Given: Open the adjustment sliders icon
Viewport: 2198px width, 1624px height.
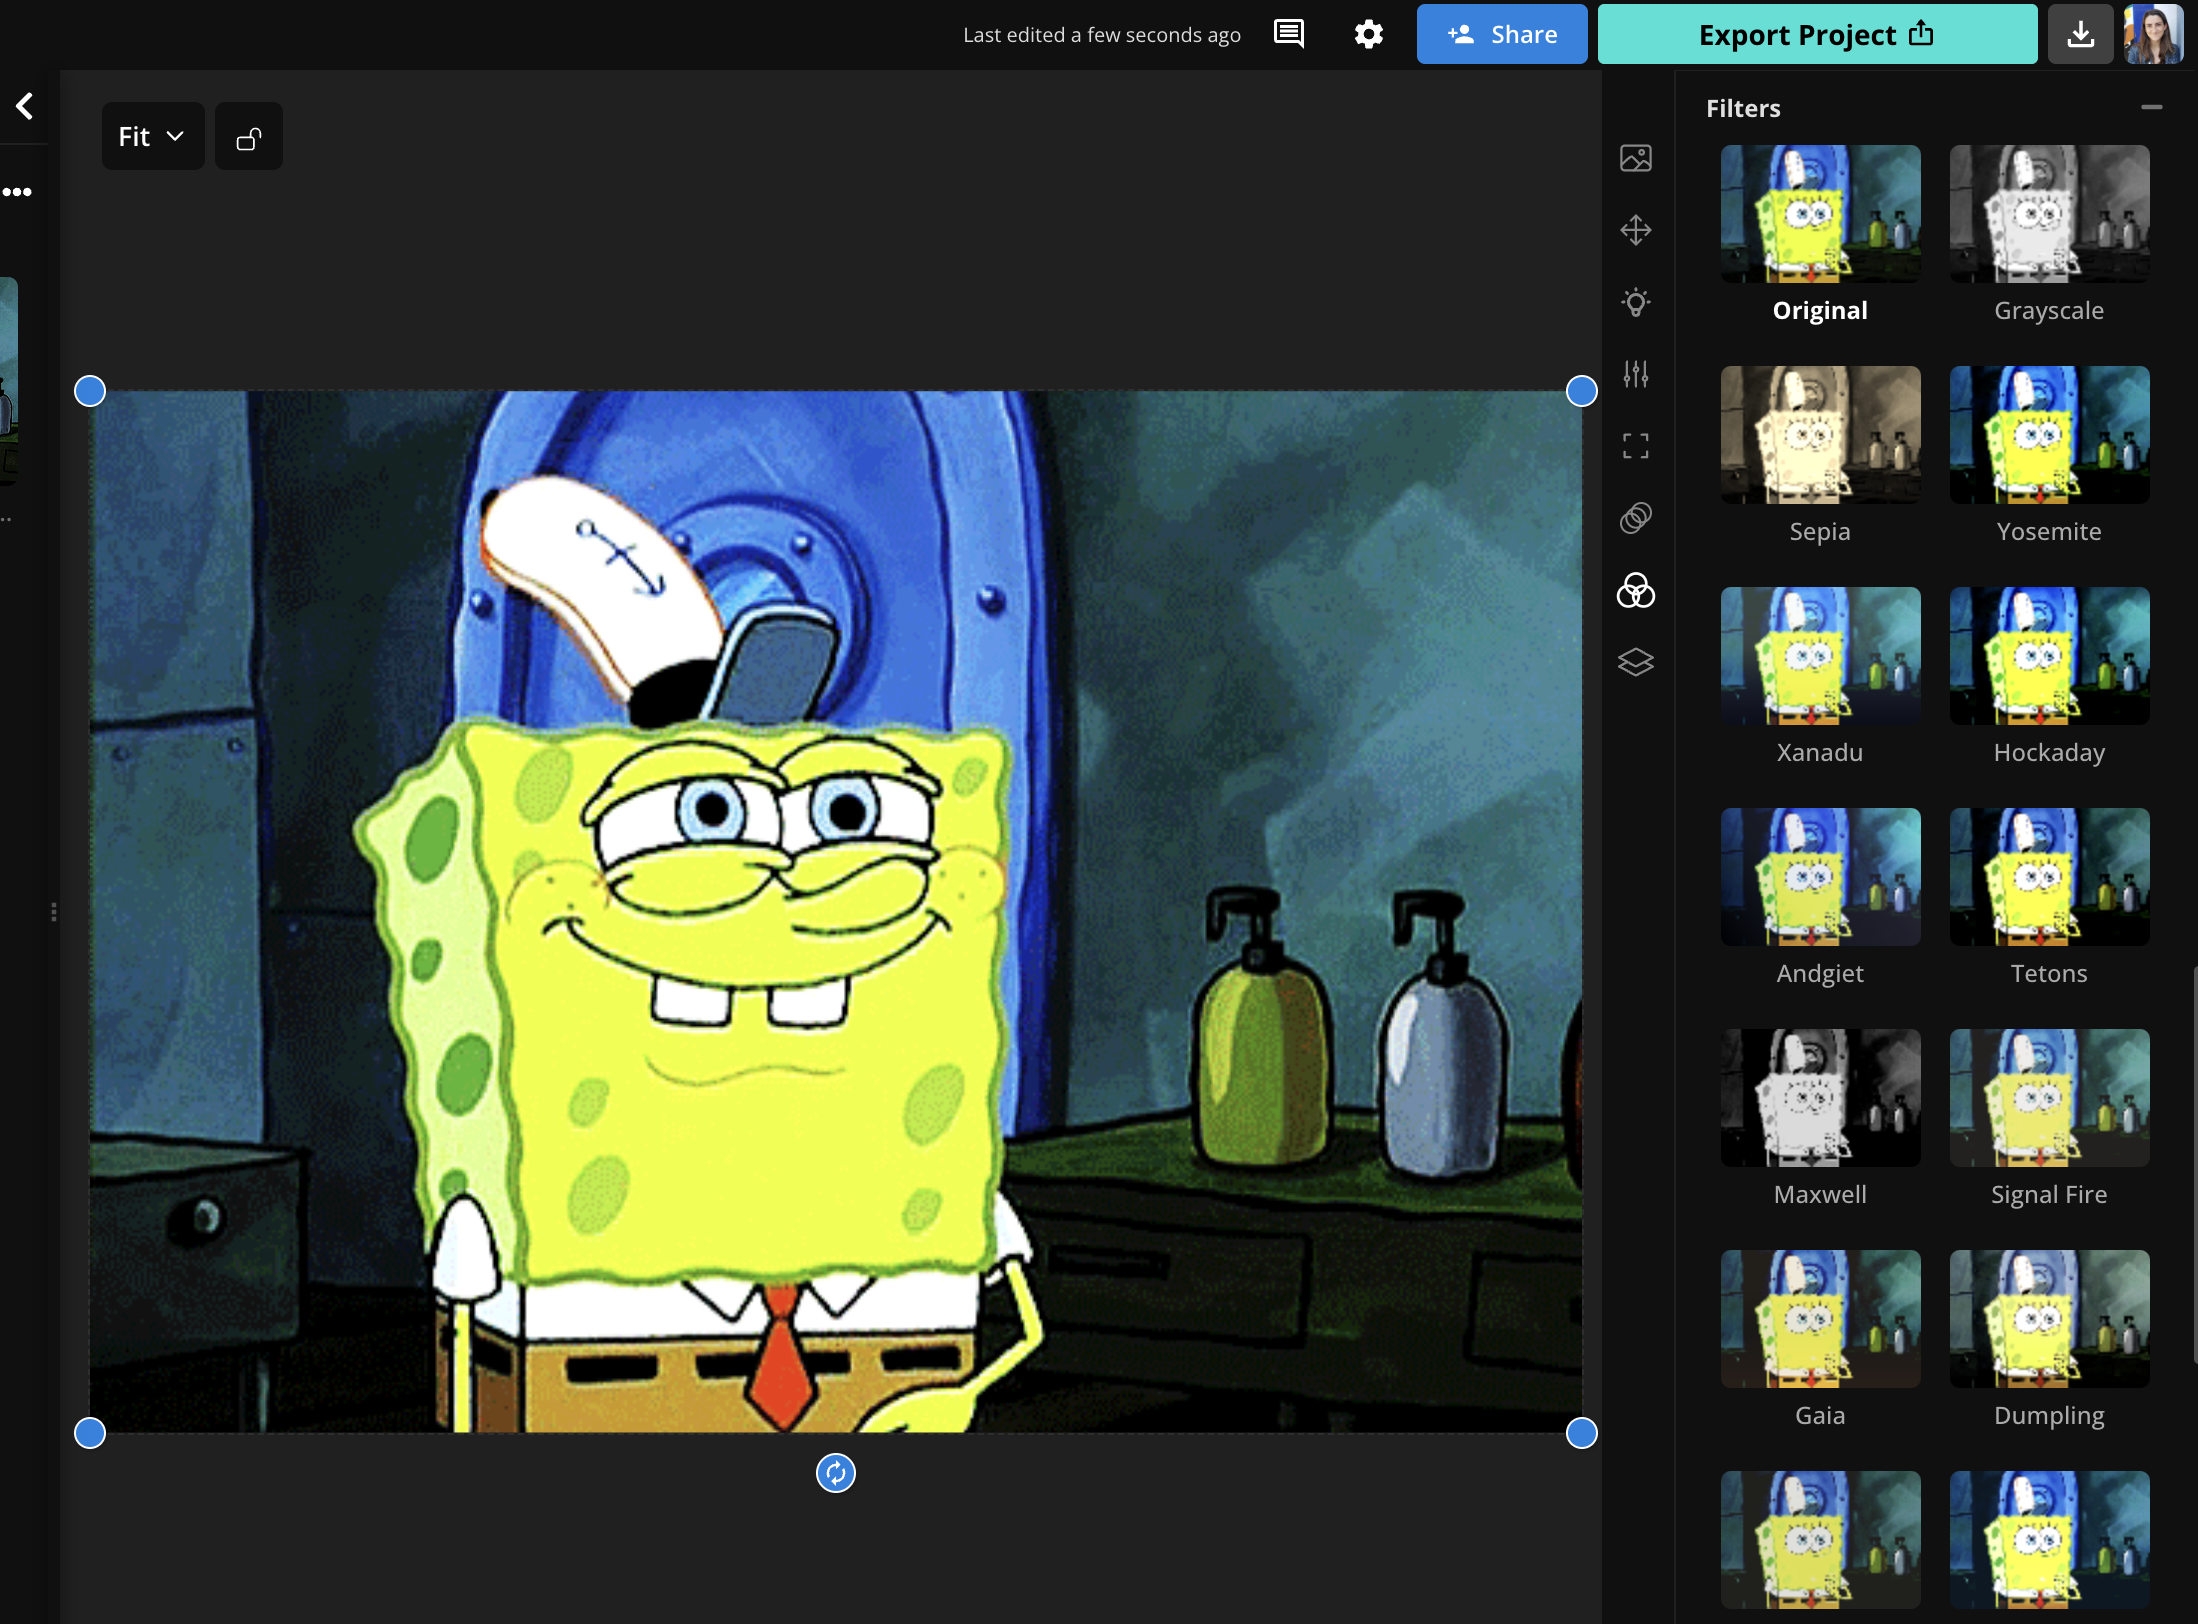Looking at the screenshot, I should pyautogui.click(x=1635, y=374).
